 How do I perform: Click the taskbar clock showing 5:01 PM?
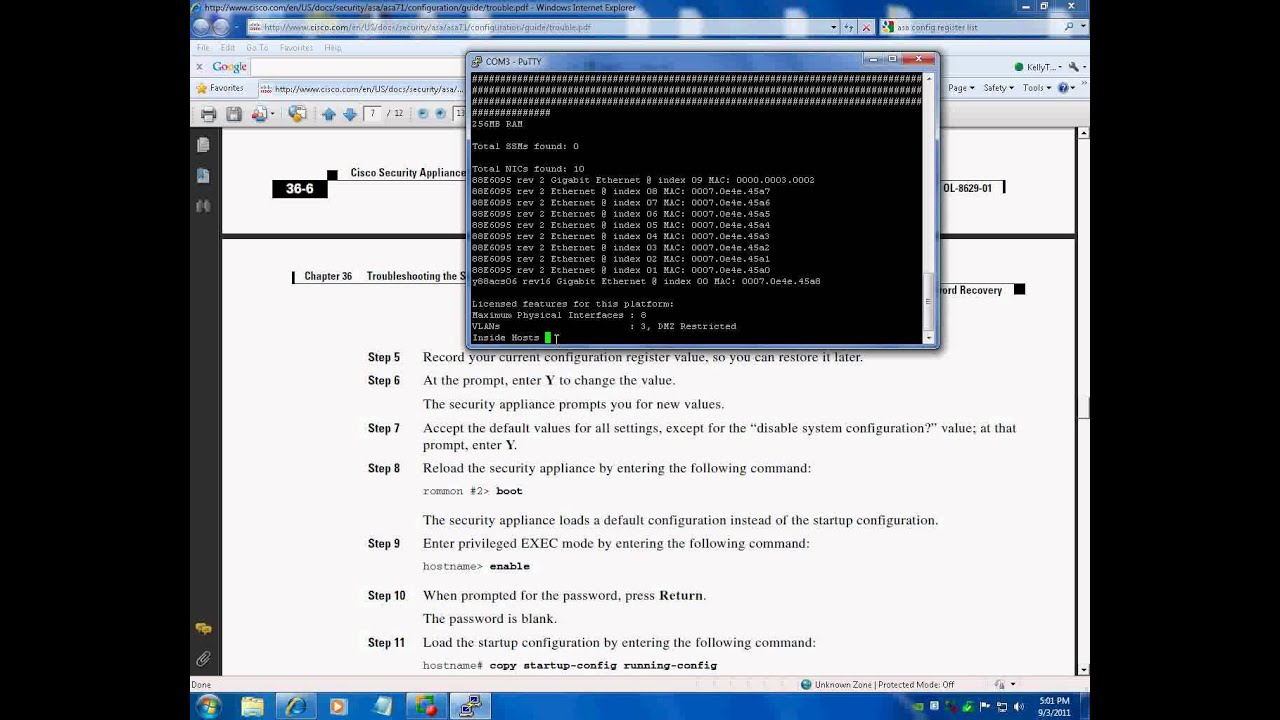click(x=1052, y=707)
